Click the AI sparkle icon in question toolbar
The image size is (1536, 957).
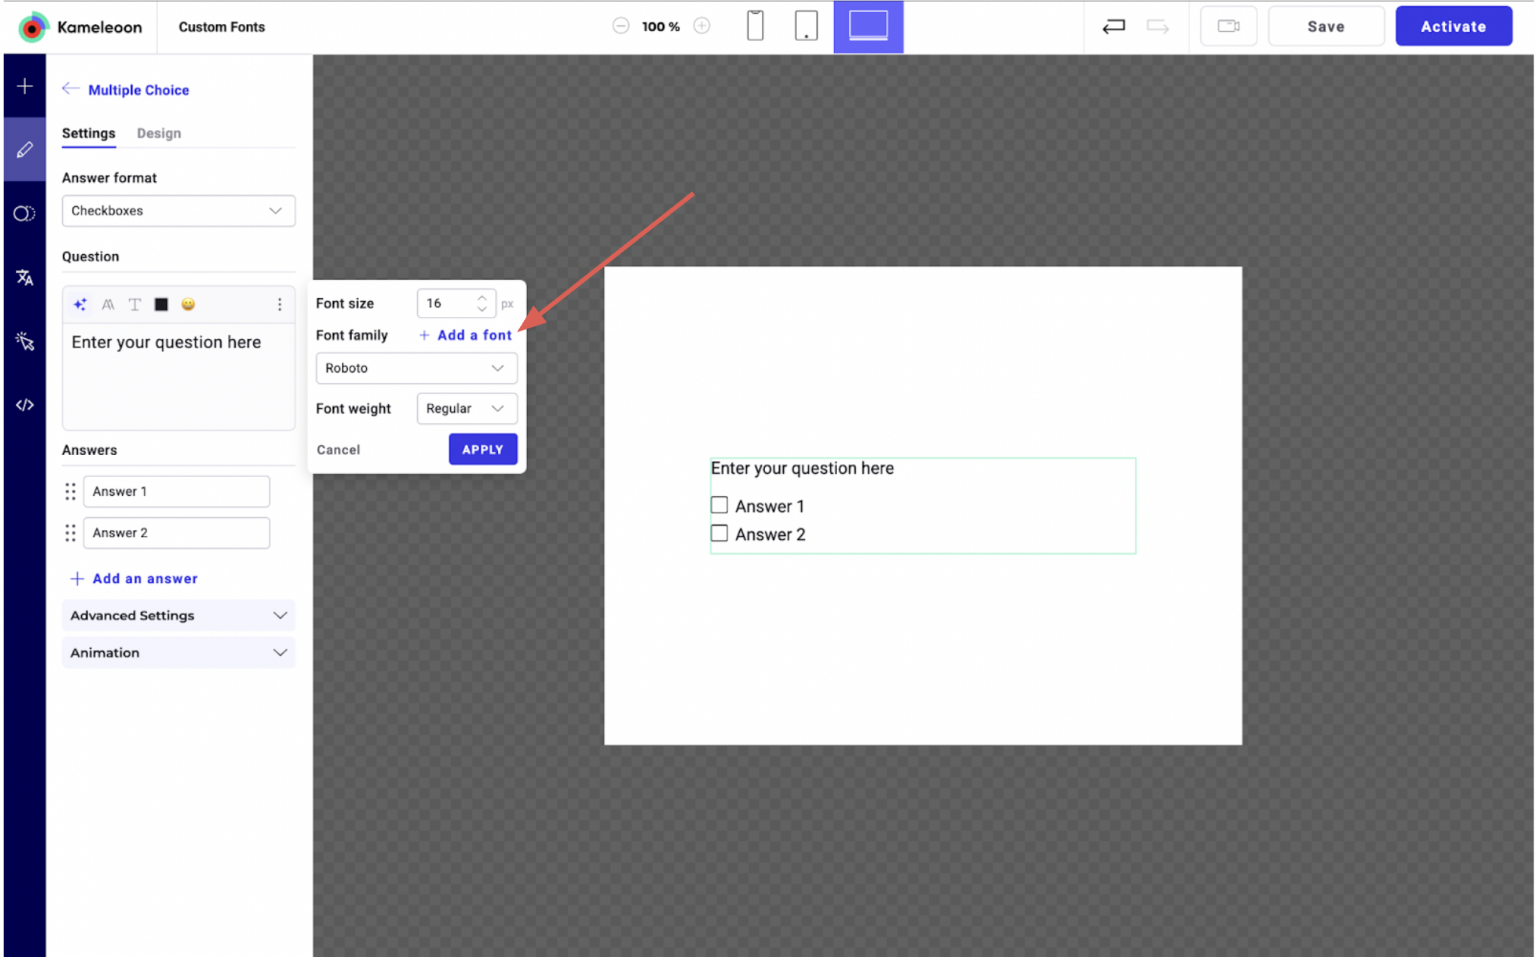(80, 304)
